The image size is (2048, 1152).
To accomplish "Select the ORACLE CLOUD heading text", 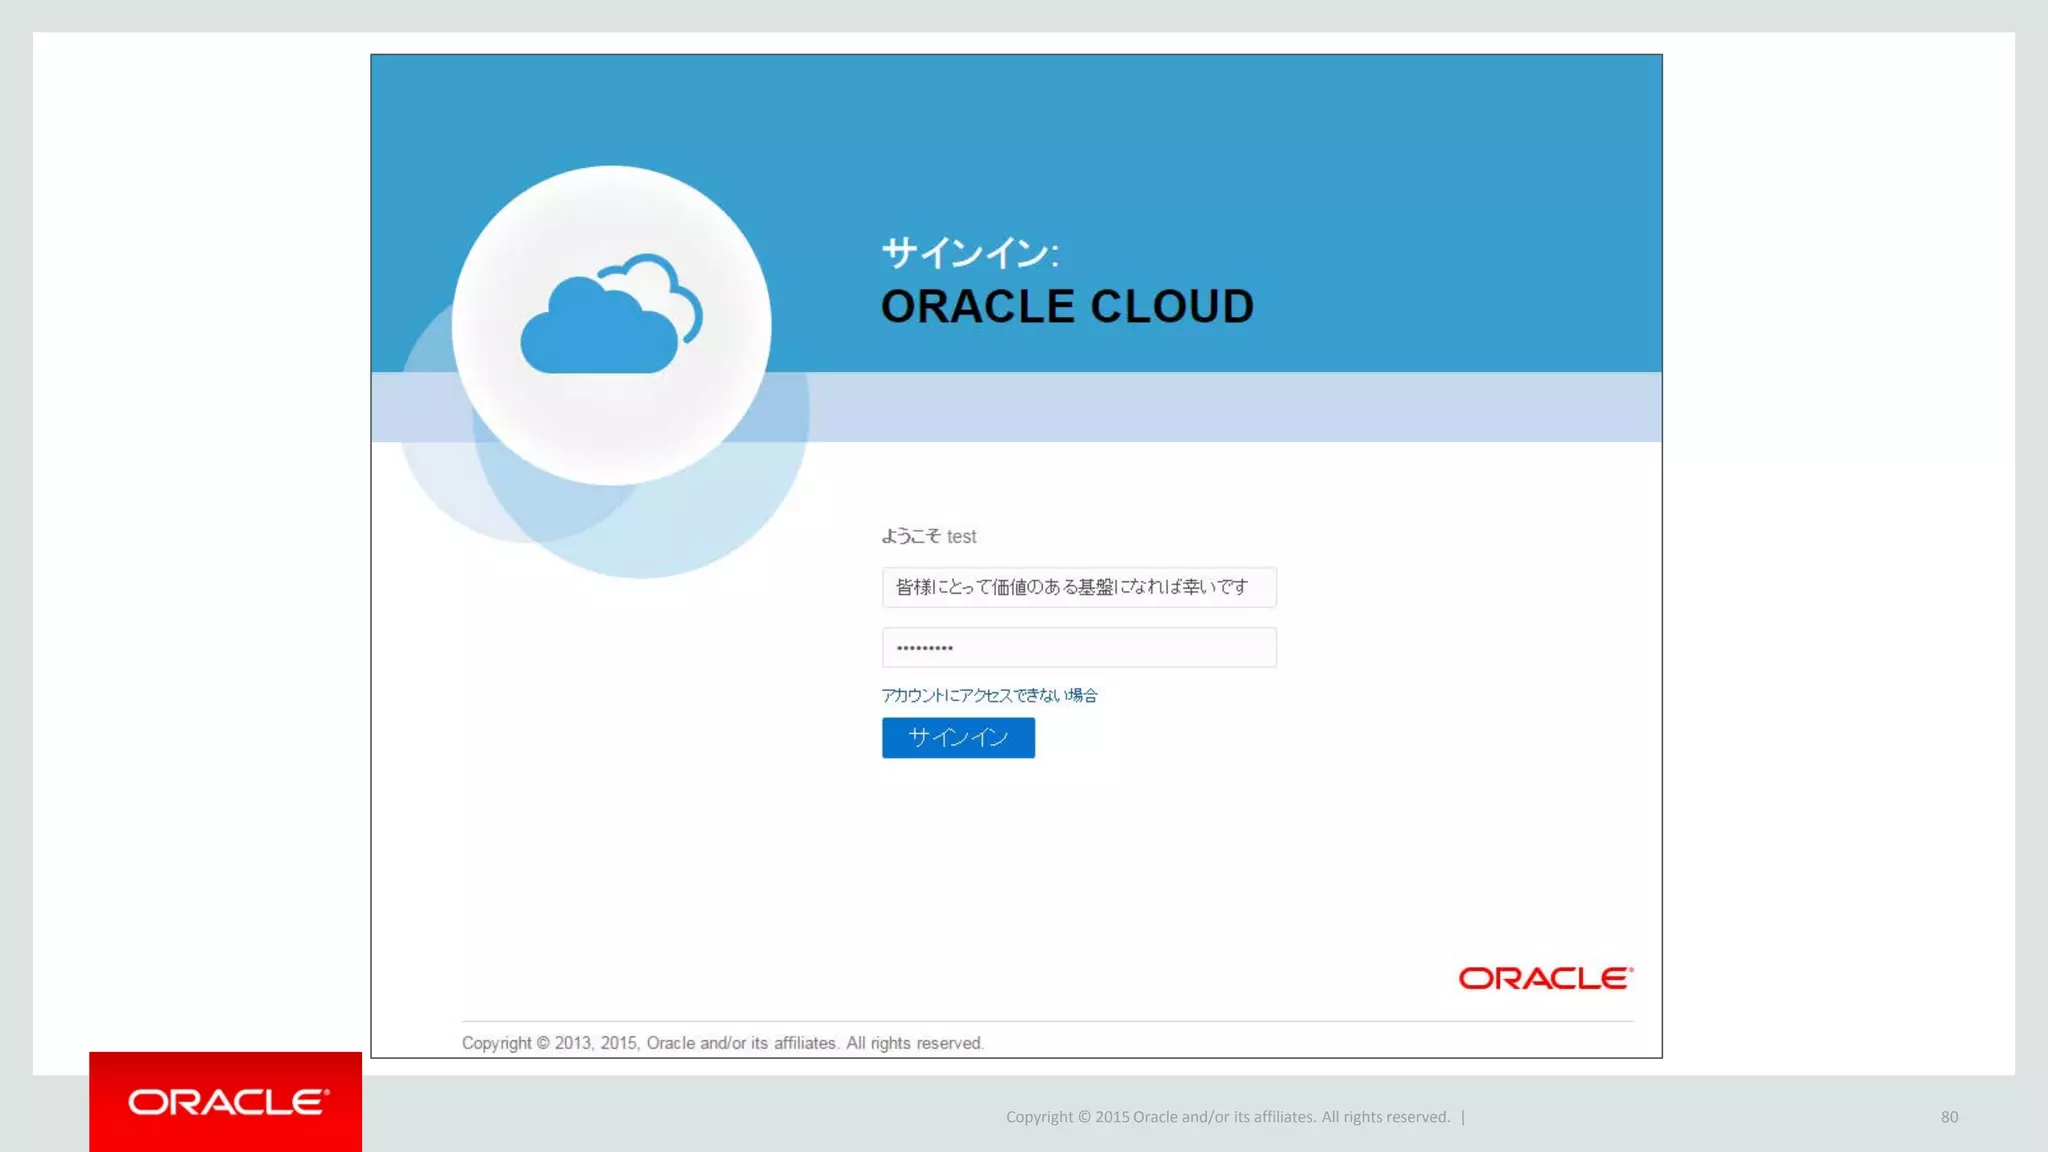I will (x=1067, y=306).
